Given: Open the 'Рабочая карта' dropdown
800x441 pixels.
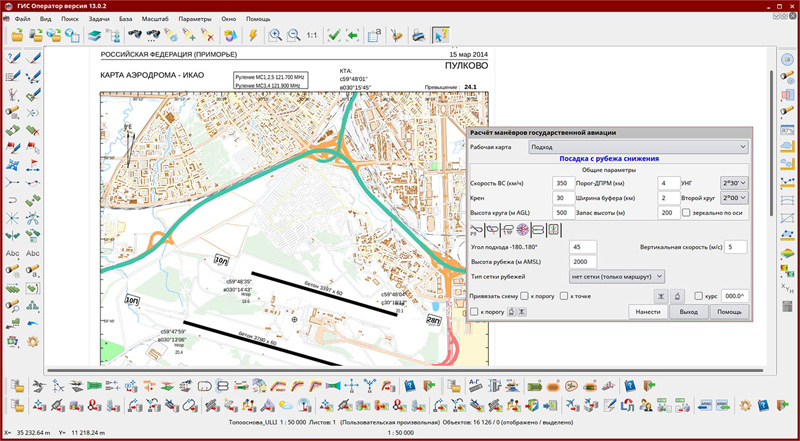Looking at the screenshot, I should (638, 147).
